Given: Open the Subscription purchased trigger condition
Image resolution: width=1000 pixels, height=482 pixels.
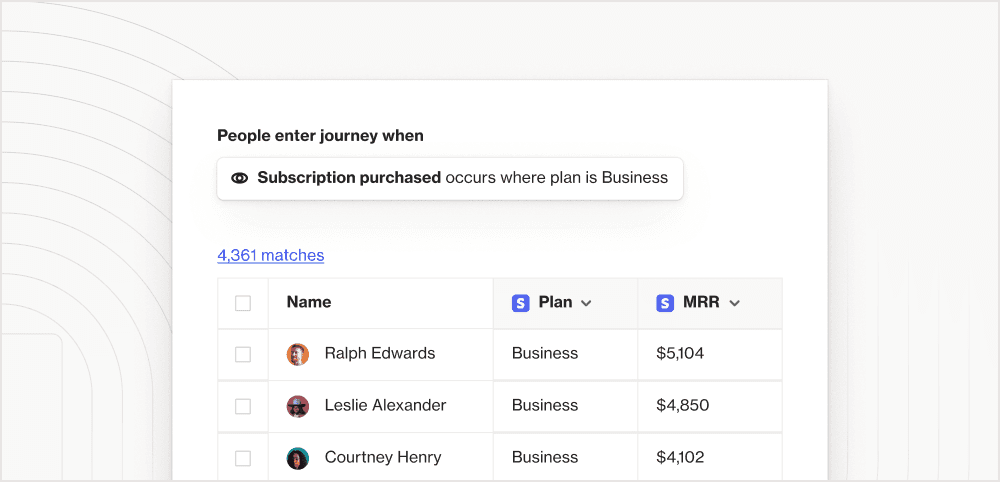Looking at the screenshot, I should click(450, 178).
